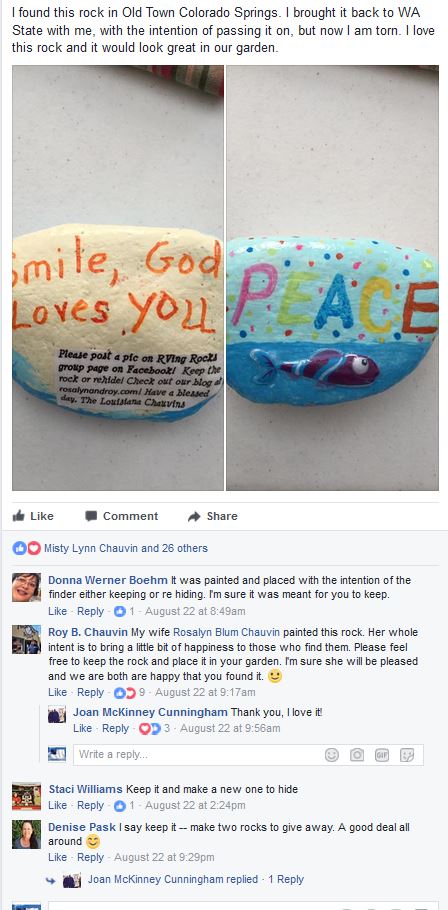The height and width of the screenshot is (910, 448).
Task: Click the Share arrow button
Action: point(212,516)
